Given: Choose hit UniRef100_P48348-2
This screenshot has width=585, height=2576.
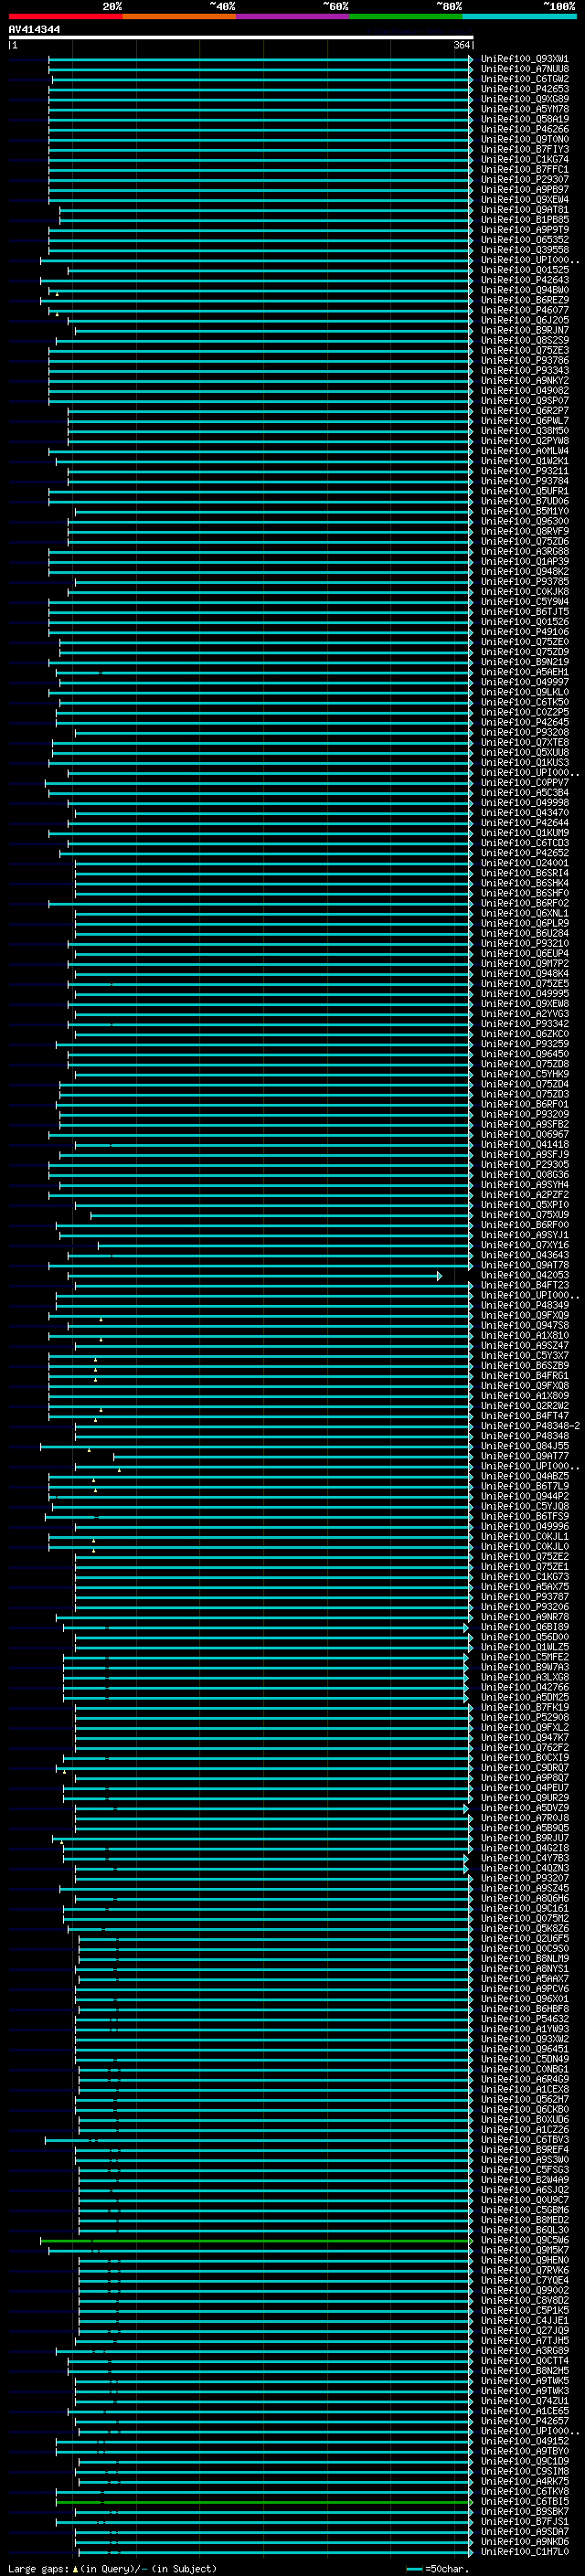Looking at the screenshot, I should [530, 1426].
